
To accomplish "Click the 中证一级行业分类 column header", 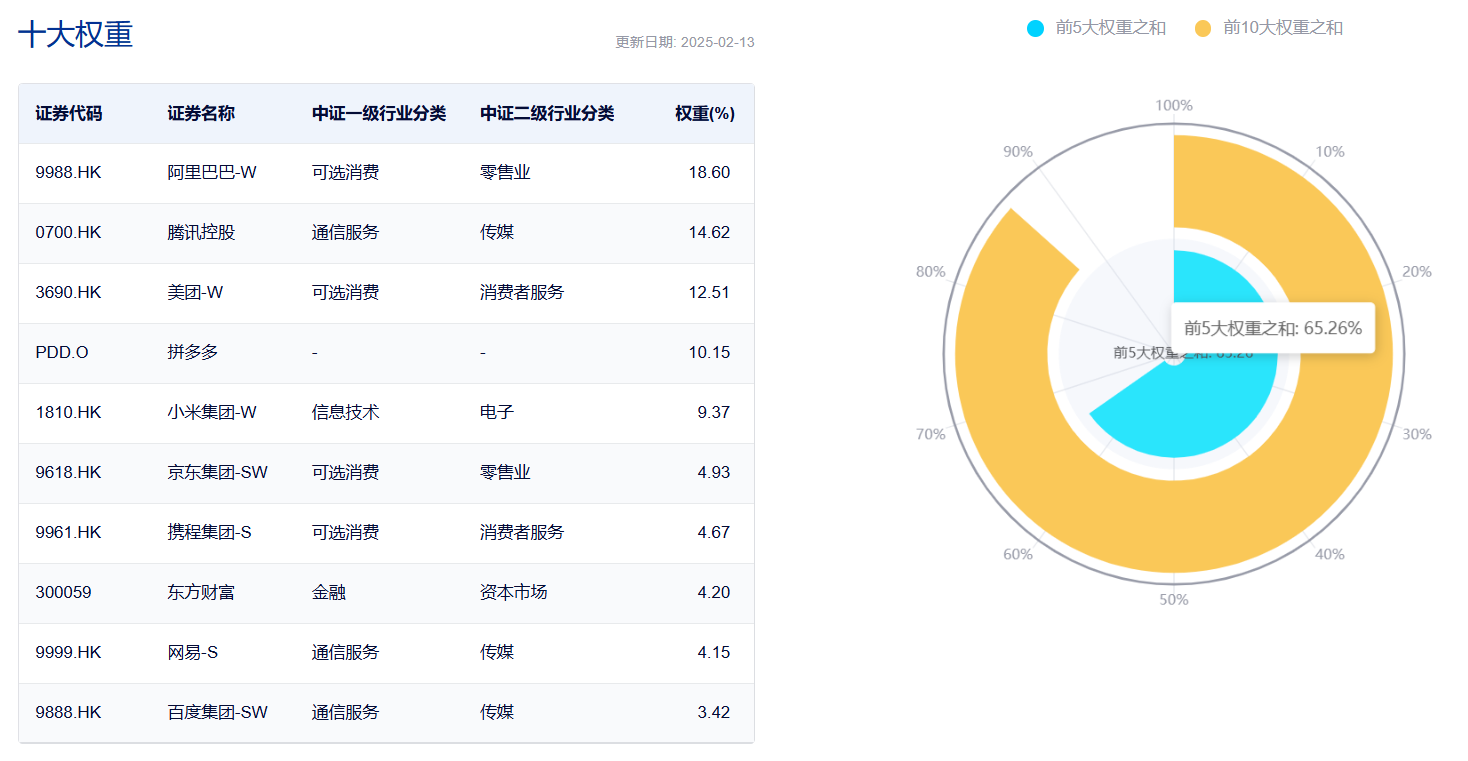I will [379, 113].
